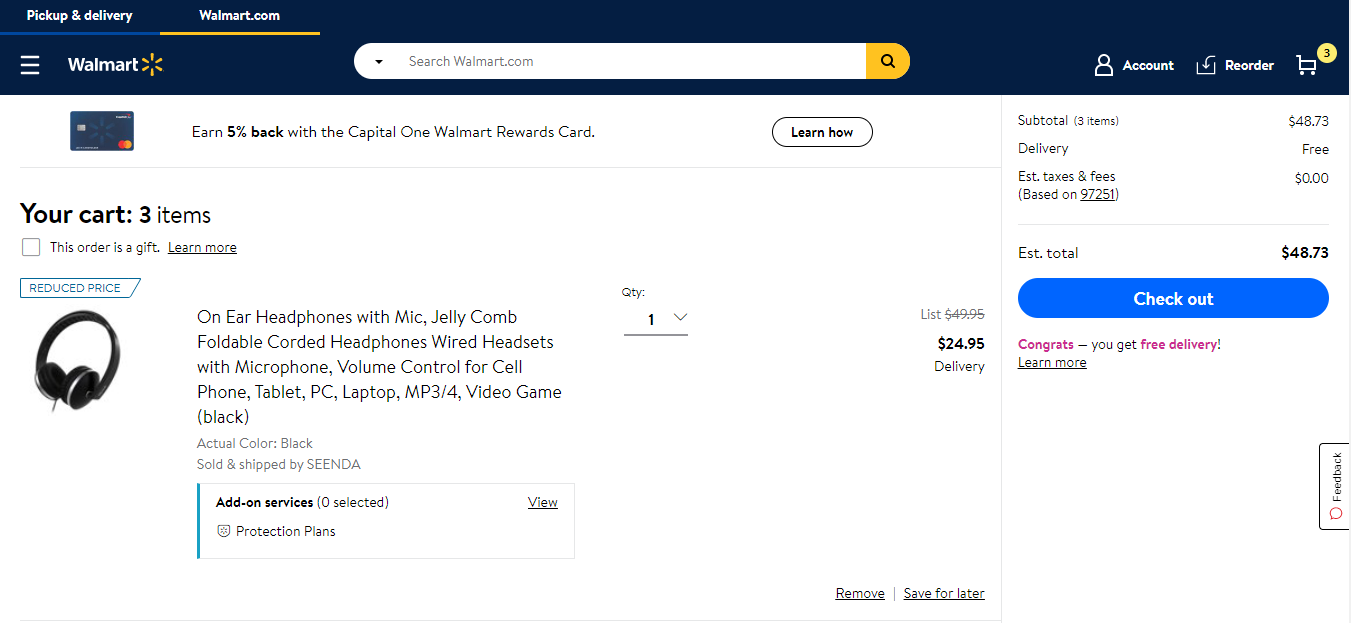Image resolution: width=1351 pixels, height=623 pixels.
Task: Save the headphones for later
Action: pos(944,593)
